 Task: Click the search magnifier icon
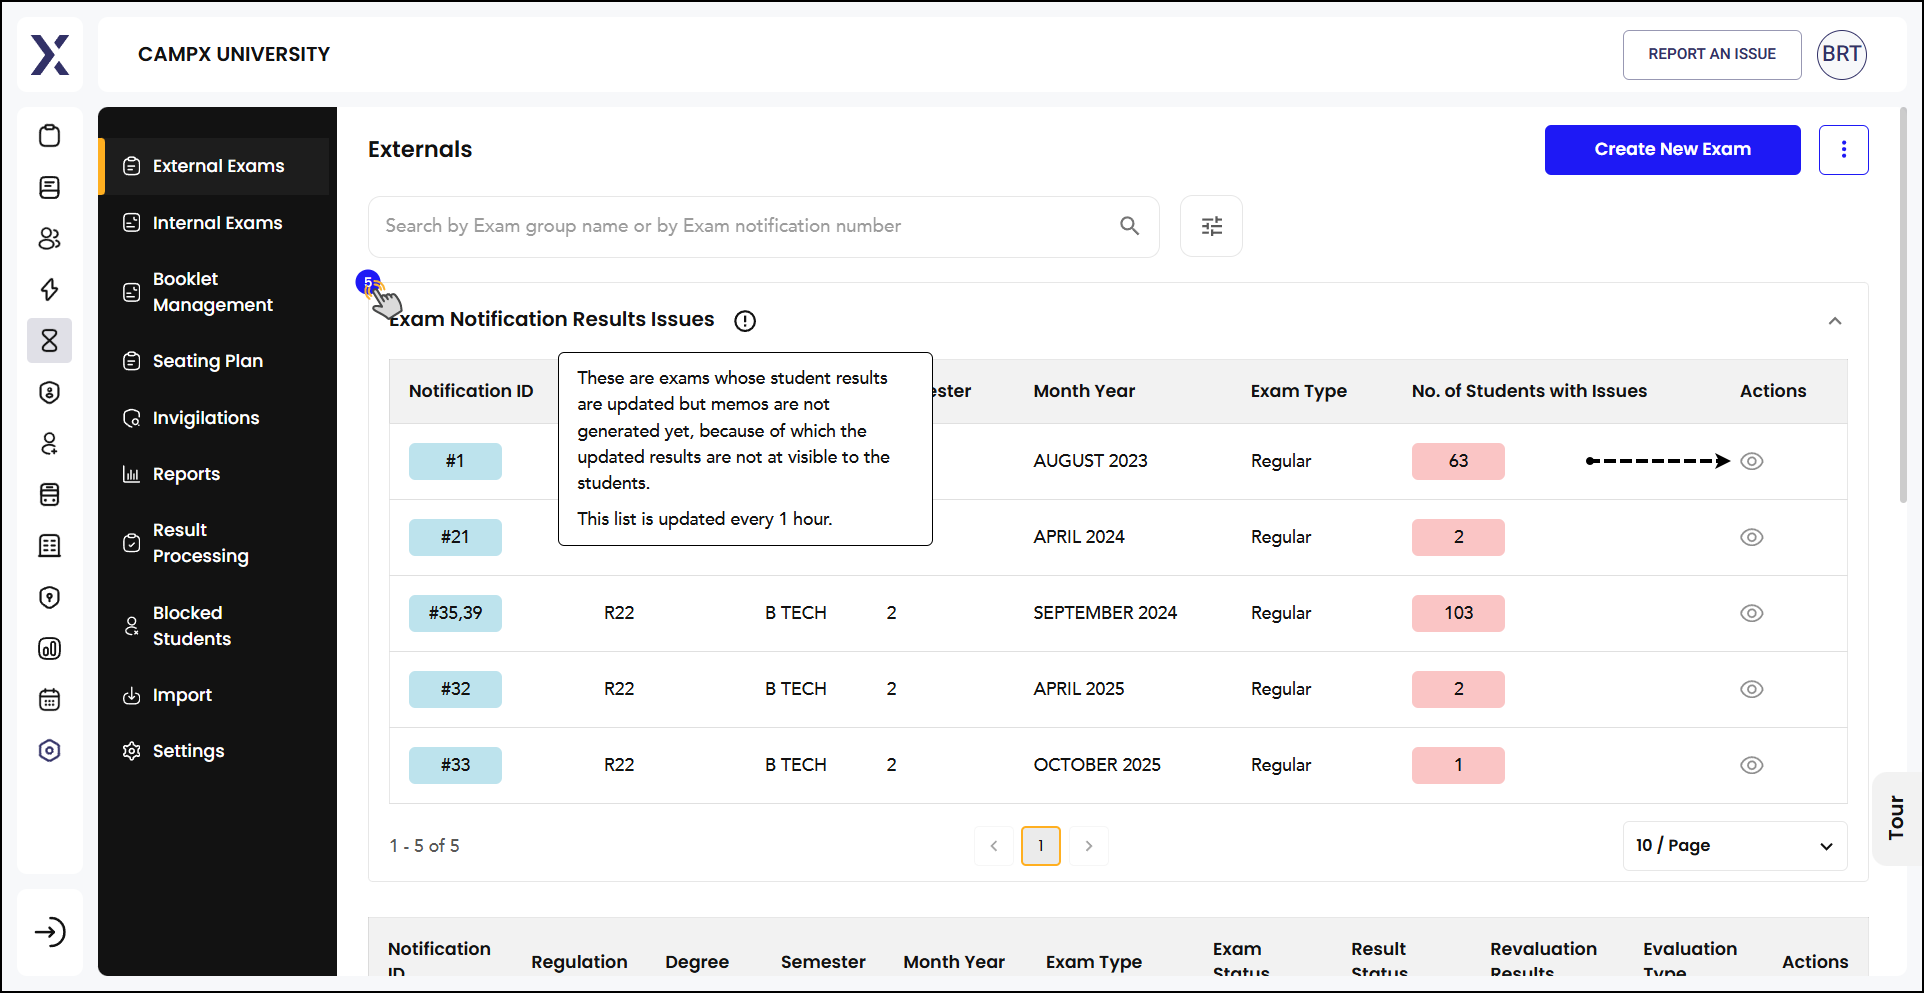click(1129, 226)
